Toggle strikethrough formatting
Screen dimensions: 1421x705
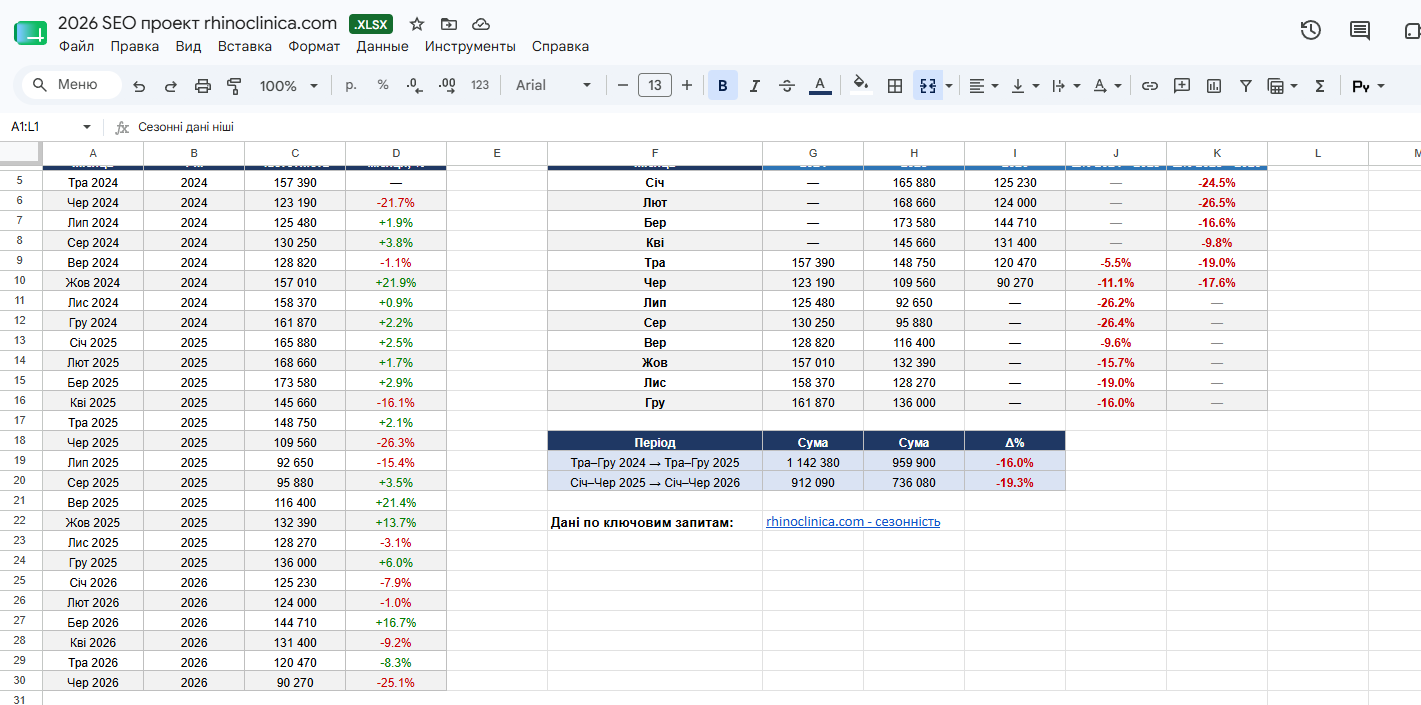(787, 86)
